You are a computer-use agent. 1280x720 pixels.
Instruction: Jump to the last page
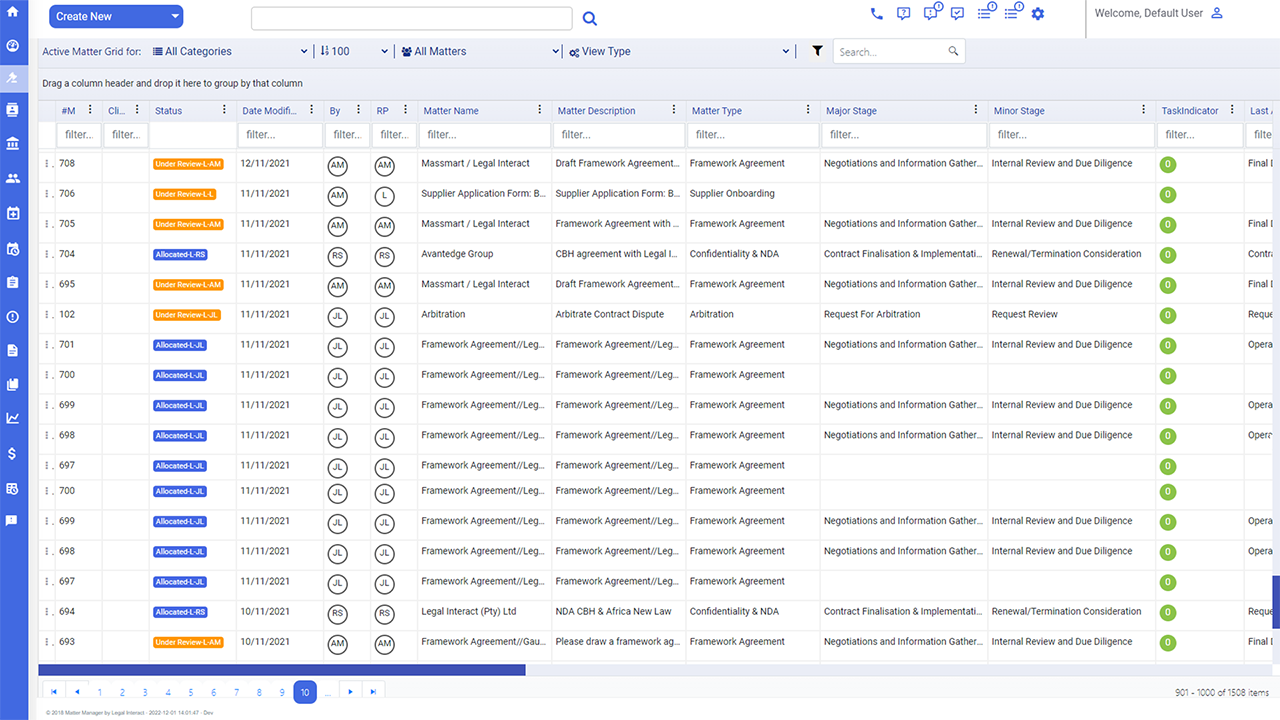point(373,692)
